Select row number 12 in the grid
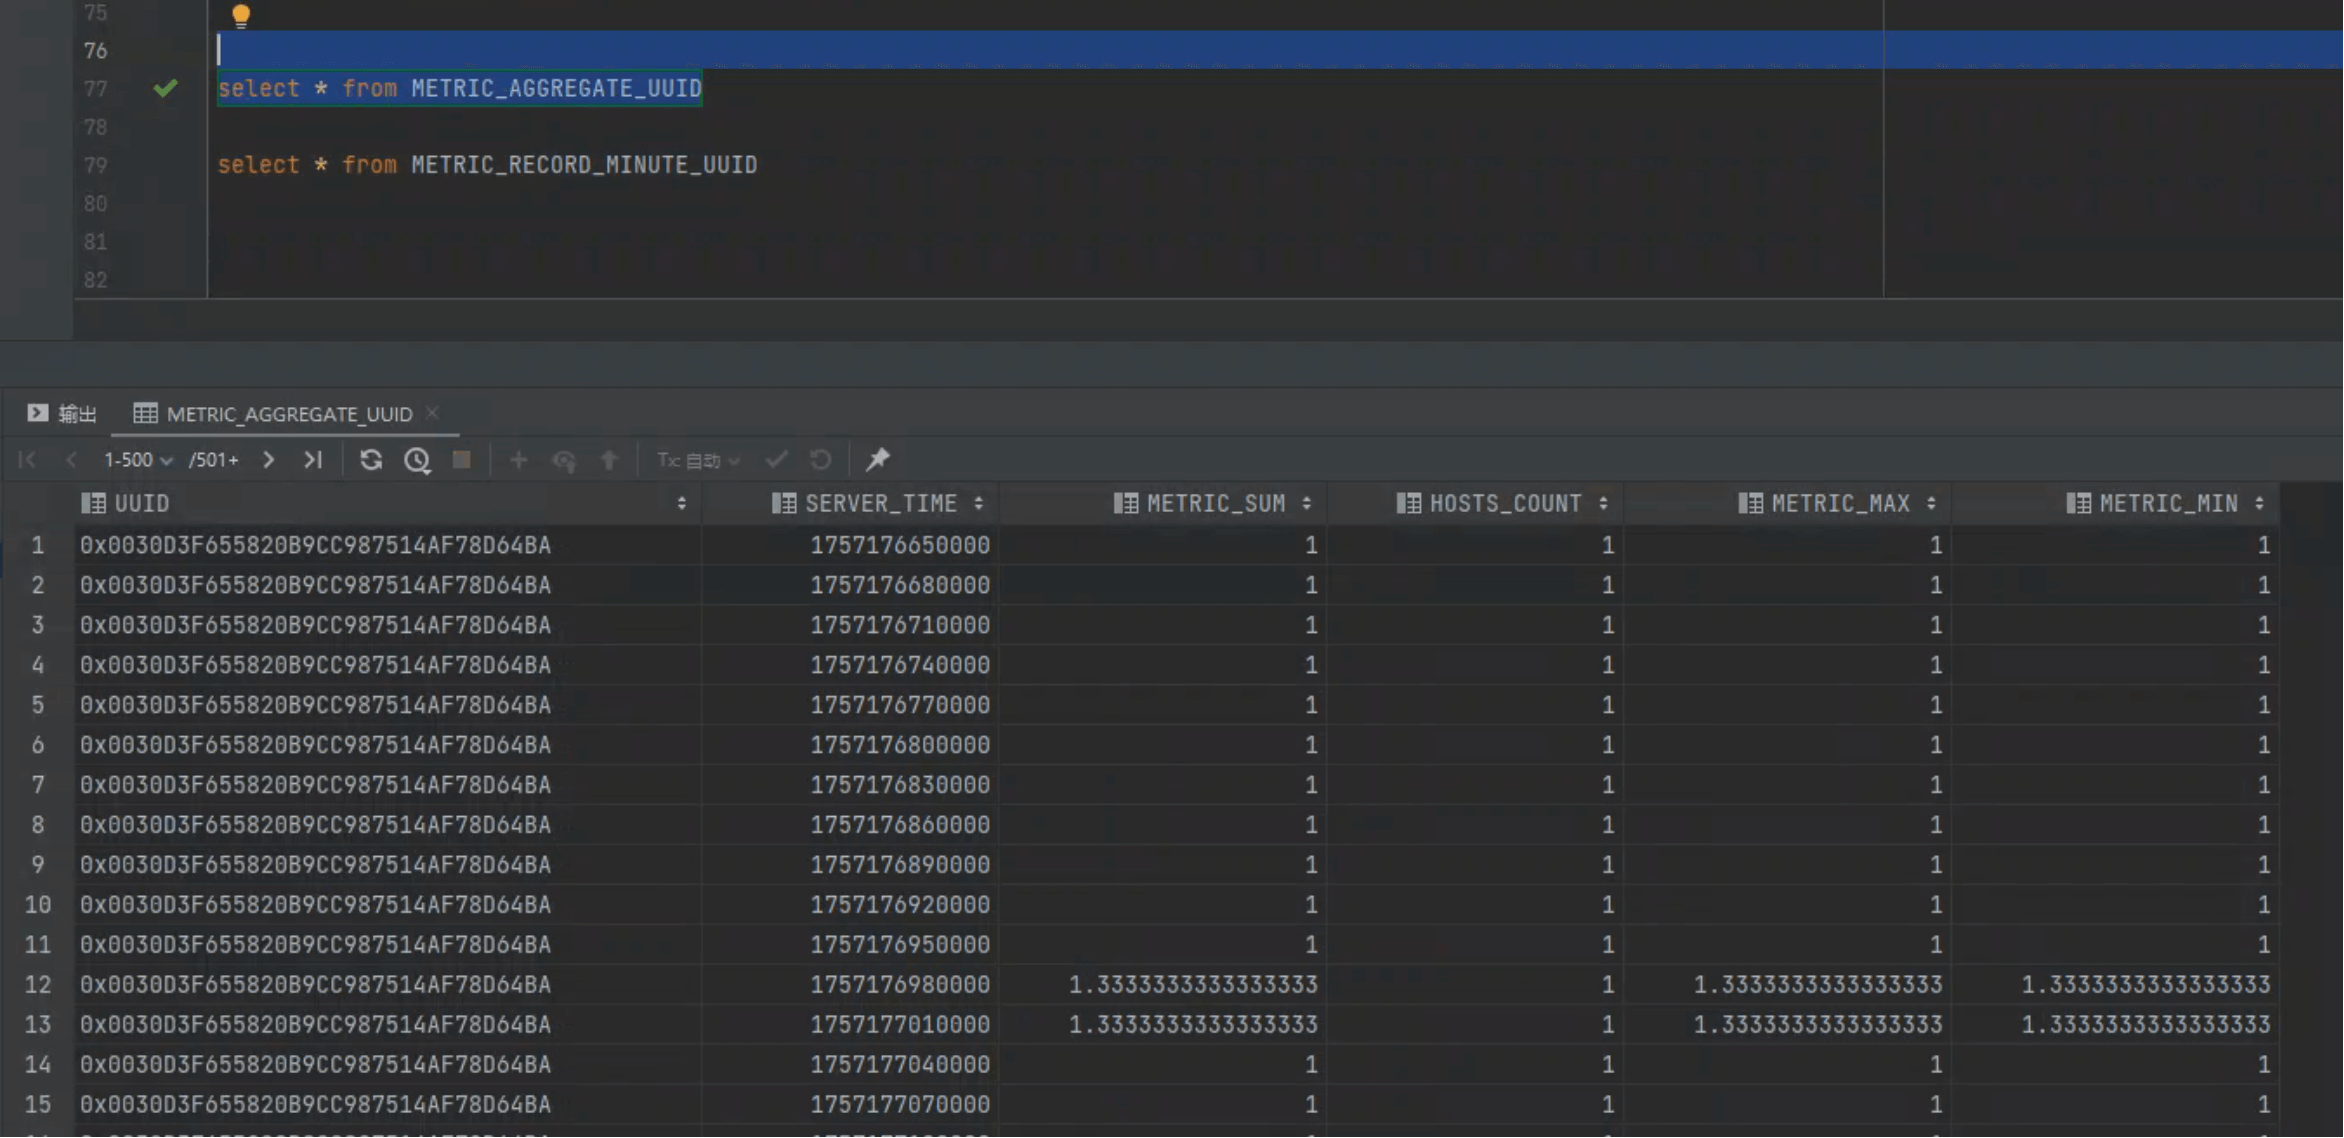Viewport: 2344px width, 1138px height. click(37, 985)
